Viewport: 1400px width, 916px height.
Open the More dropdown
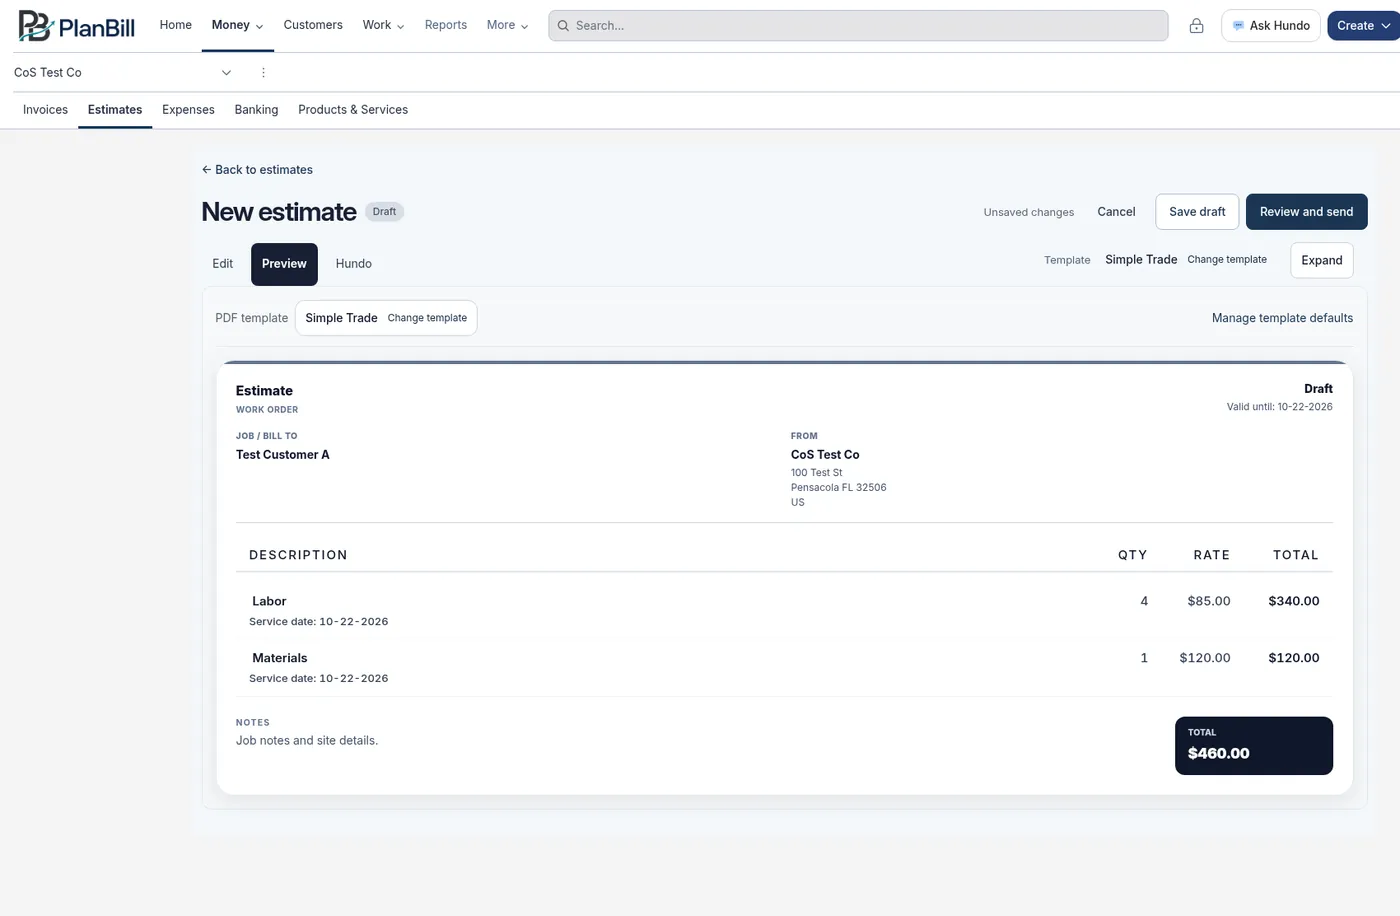click(507, 25)
